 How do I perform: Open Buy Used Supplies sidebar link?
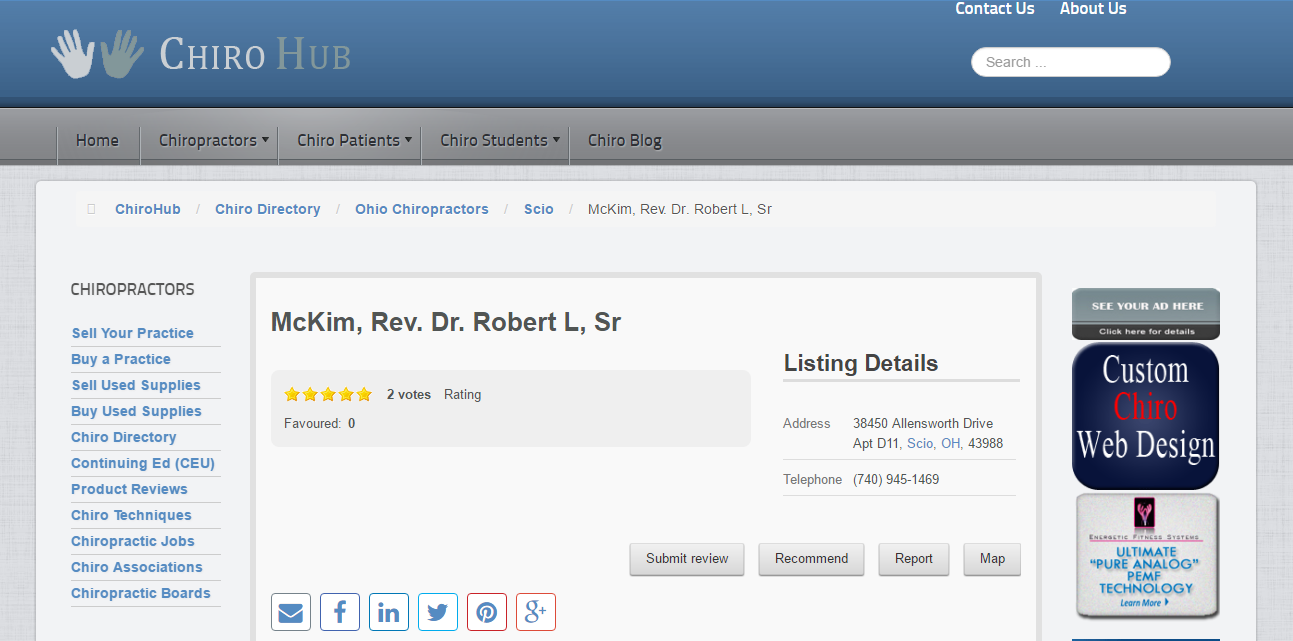[x=136, y=411]
